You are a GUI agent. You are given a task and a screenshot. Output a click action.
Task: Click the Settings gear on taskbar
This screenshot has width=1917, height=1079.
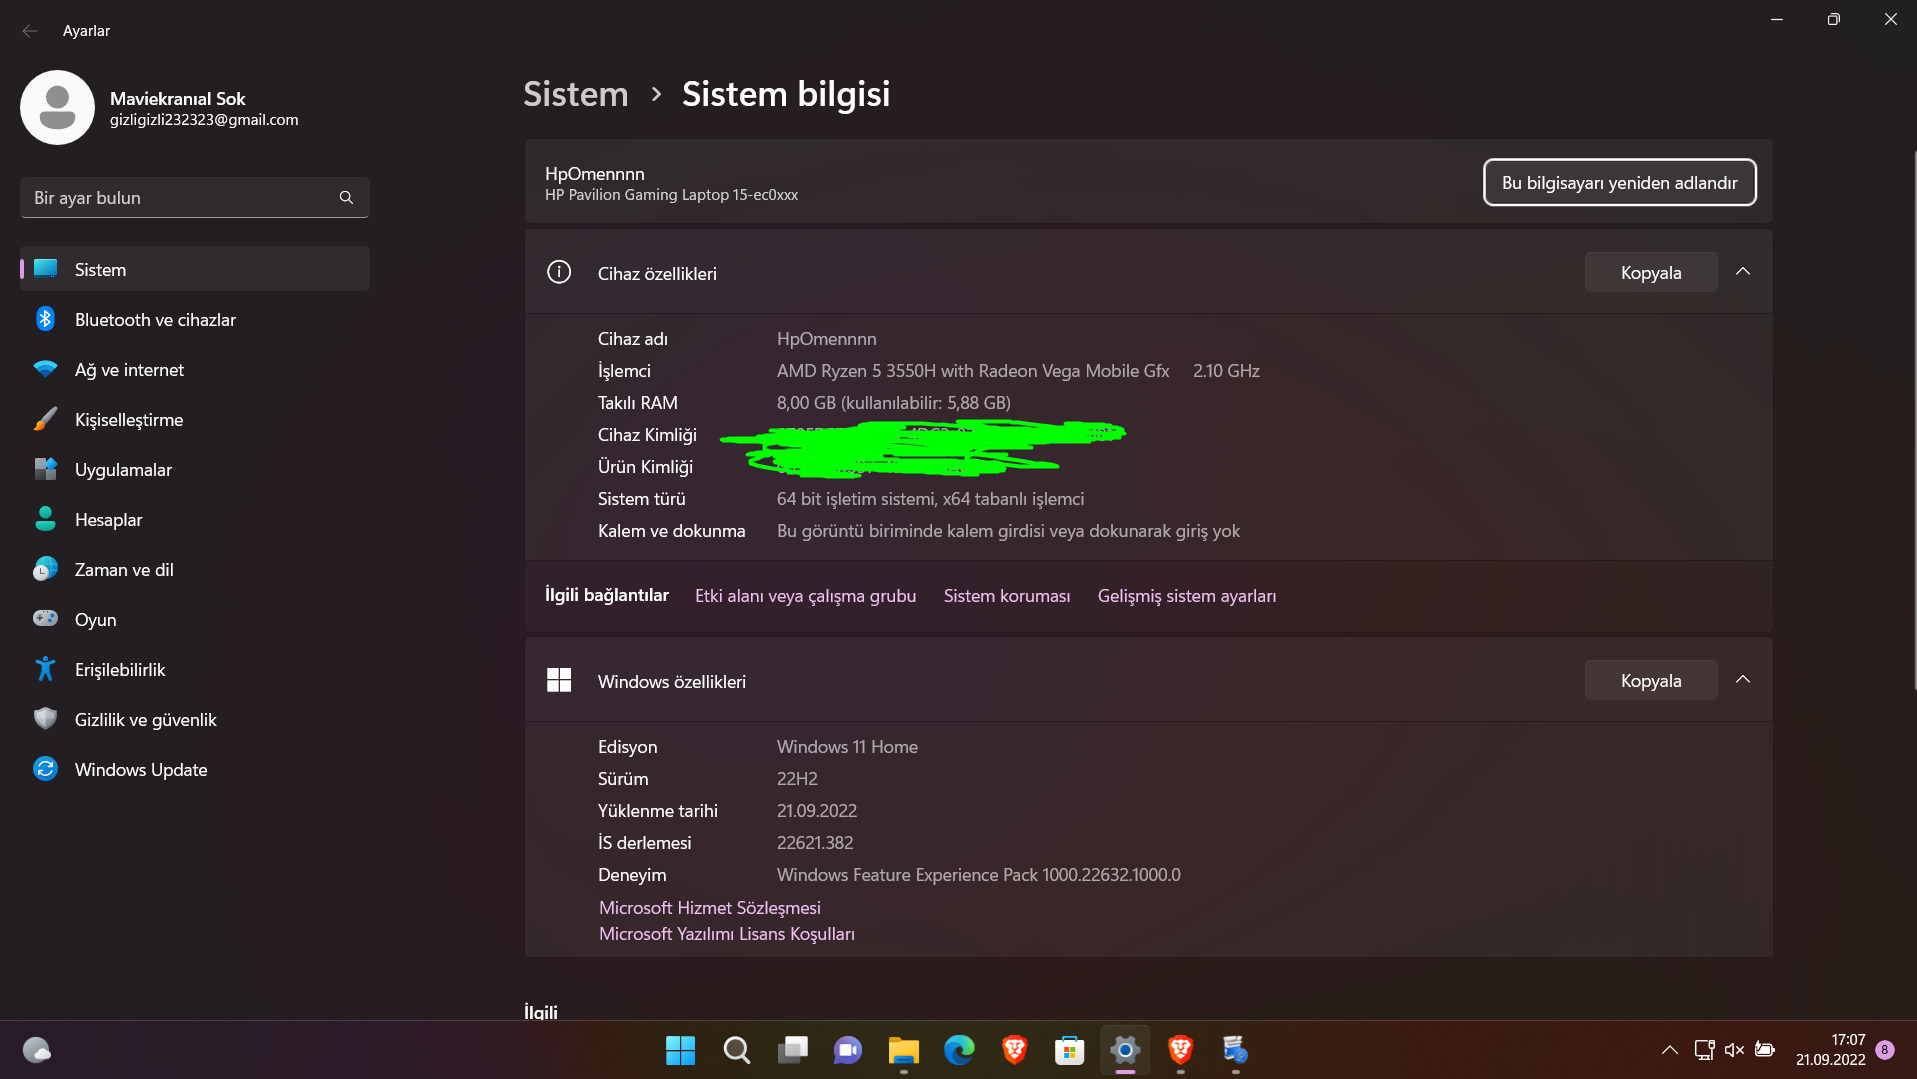(x=1125, y=1050)
